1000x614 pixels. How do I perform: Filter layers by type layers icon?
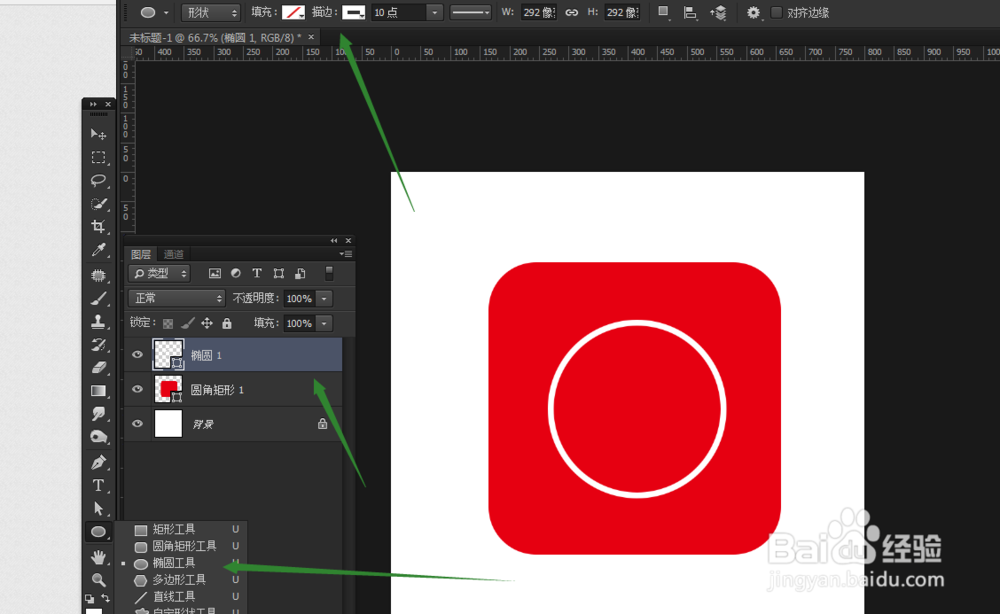257,274
